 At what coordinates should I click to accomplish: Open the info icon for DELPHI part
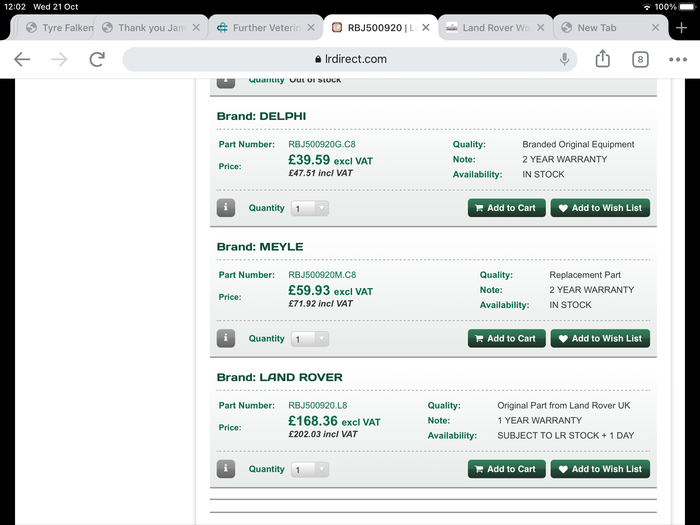[x=226, y=208]
